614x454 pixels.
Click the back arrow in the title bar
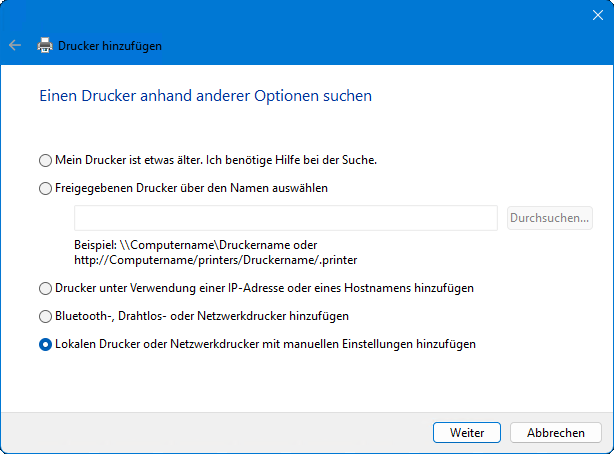click(14, 46)
